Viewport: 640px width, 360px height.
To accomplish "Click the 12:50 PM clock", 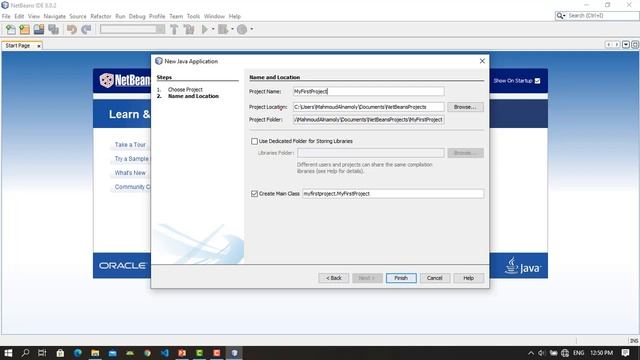I will [x=602, y=353].
